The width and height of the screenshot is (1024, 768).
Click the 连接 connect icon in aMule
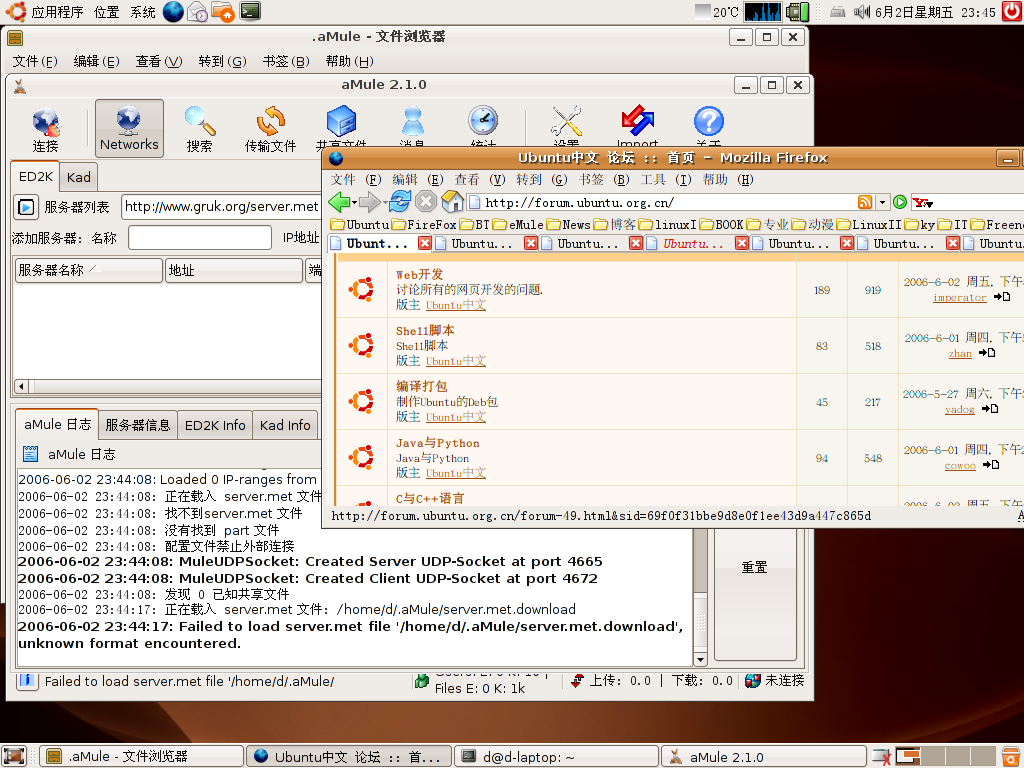(45, 129)
